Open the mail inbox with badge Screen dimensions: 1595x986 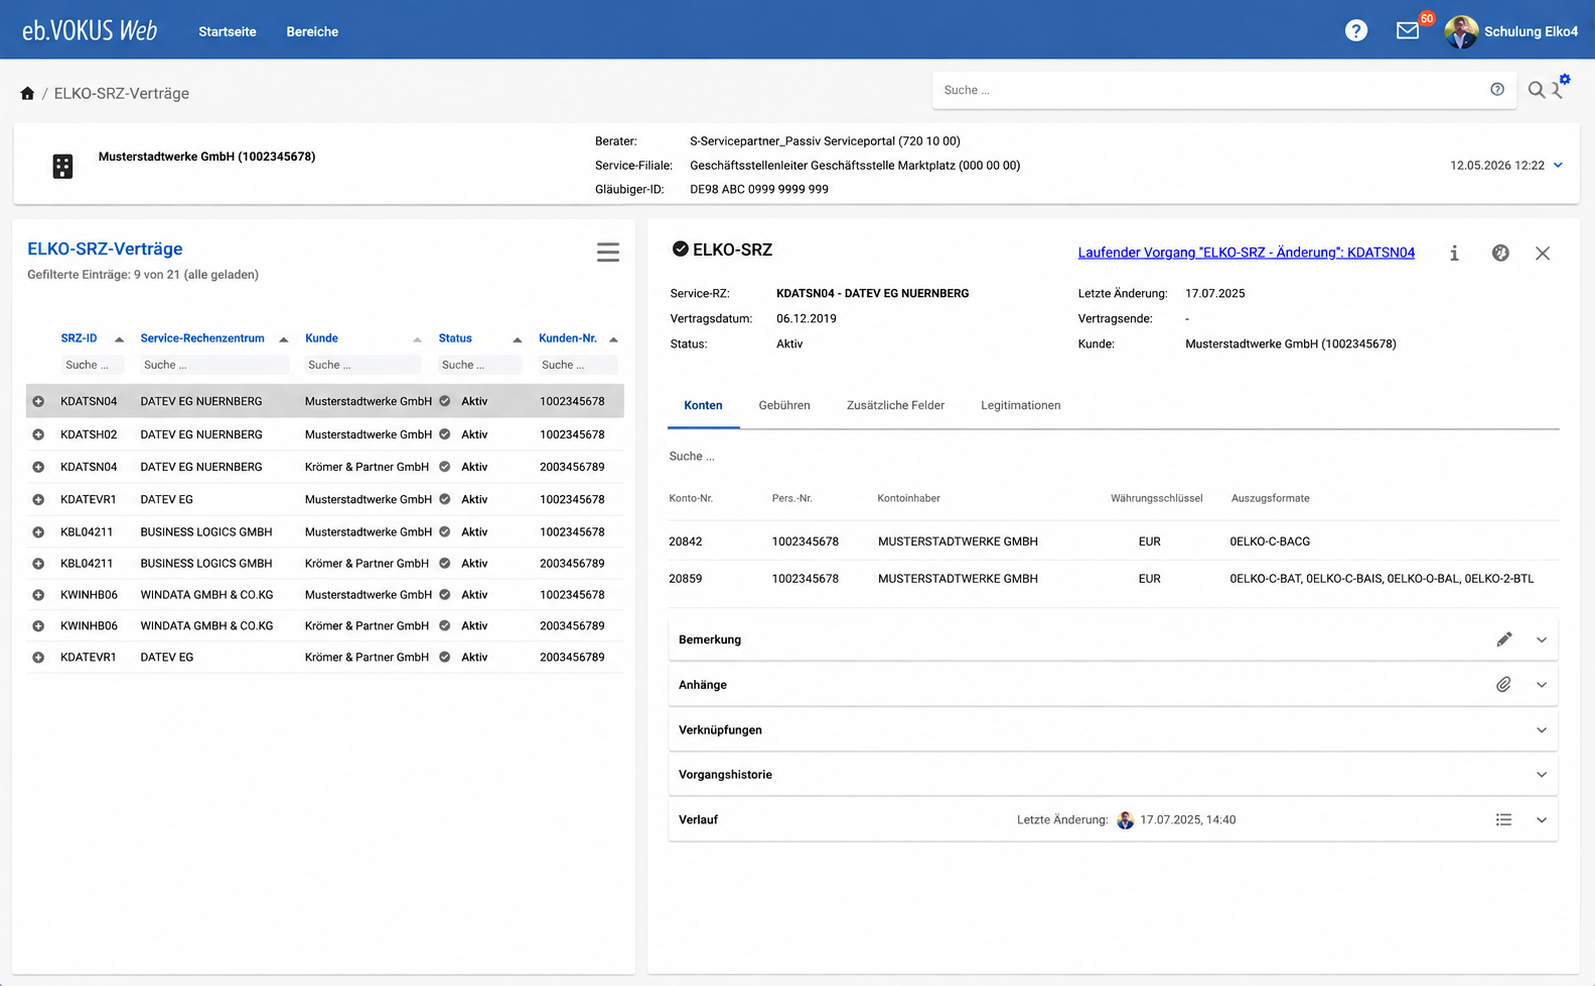(1408, 31)
